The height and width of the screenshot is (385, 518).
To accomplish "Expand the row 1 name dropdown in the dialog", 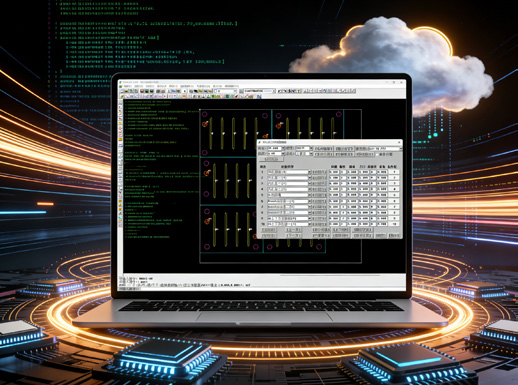I will click(310, 172).
